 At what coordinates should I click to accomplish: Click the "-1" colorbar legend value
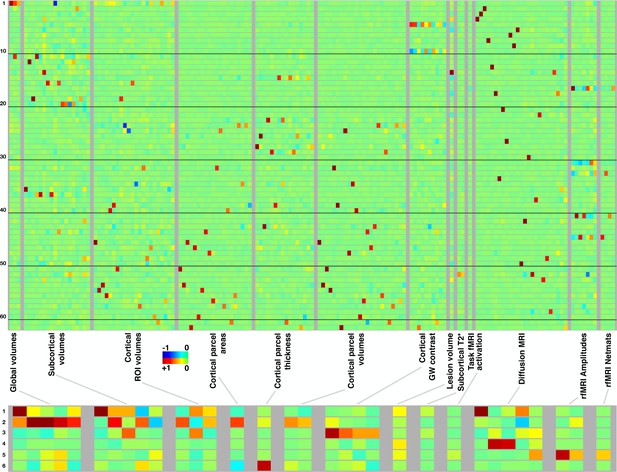pos(166,348)
